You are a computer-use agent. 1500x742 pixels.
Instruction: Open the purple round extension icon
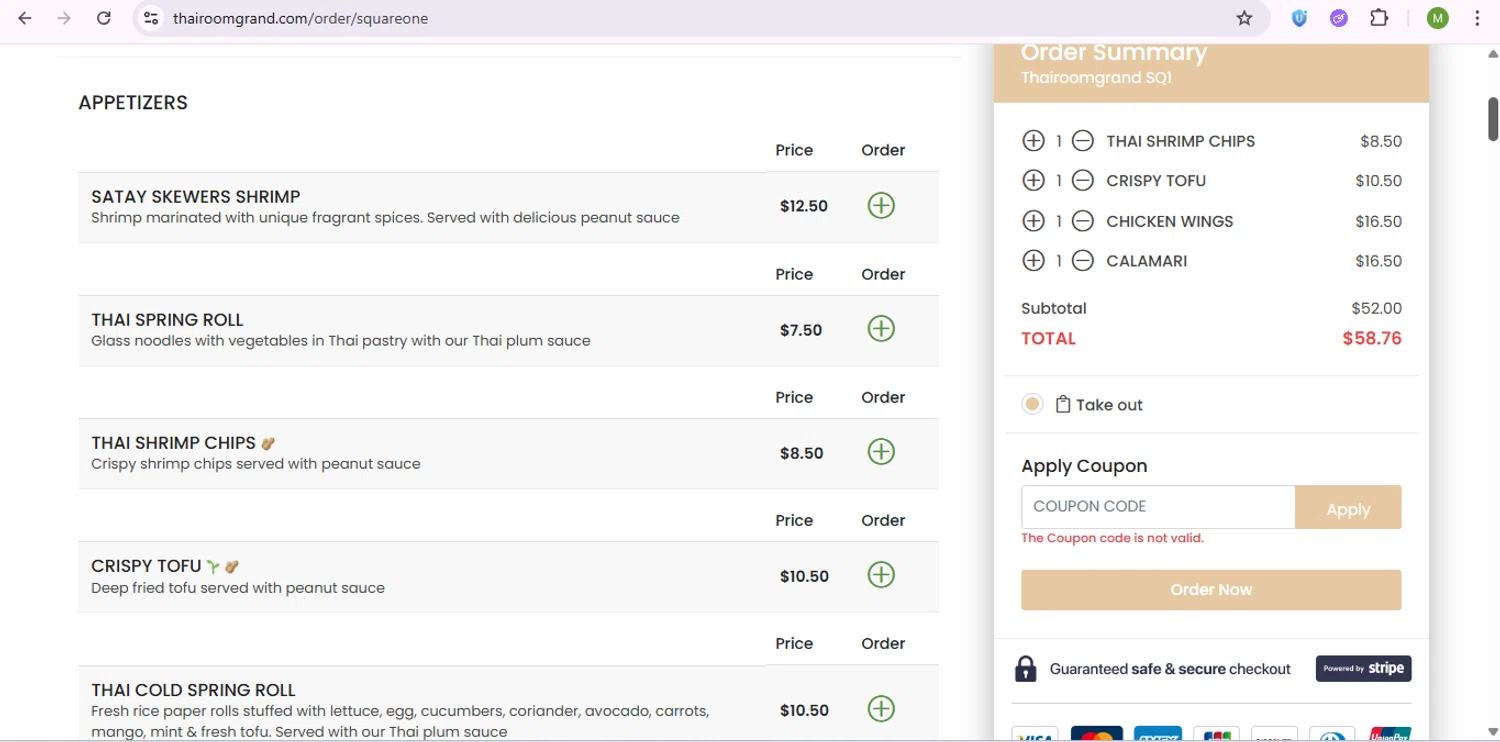tap(1338, 18)
